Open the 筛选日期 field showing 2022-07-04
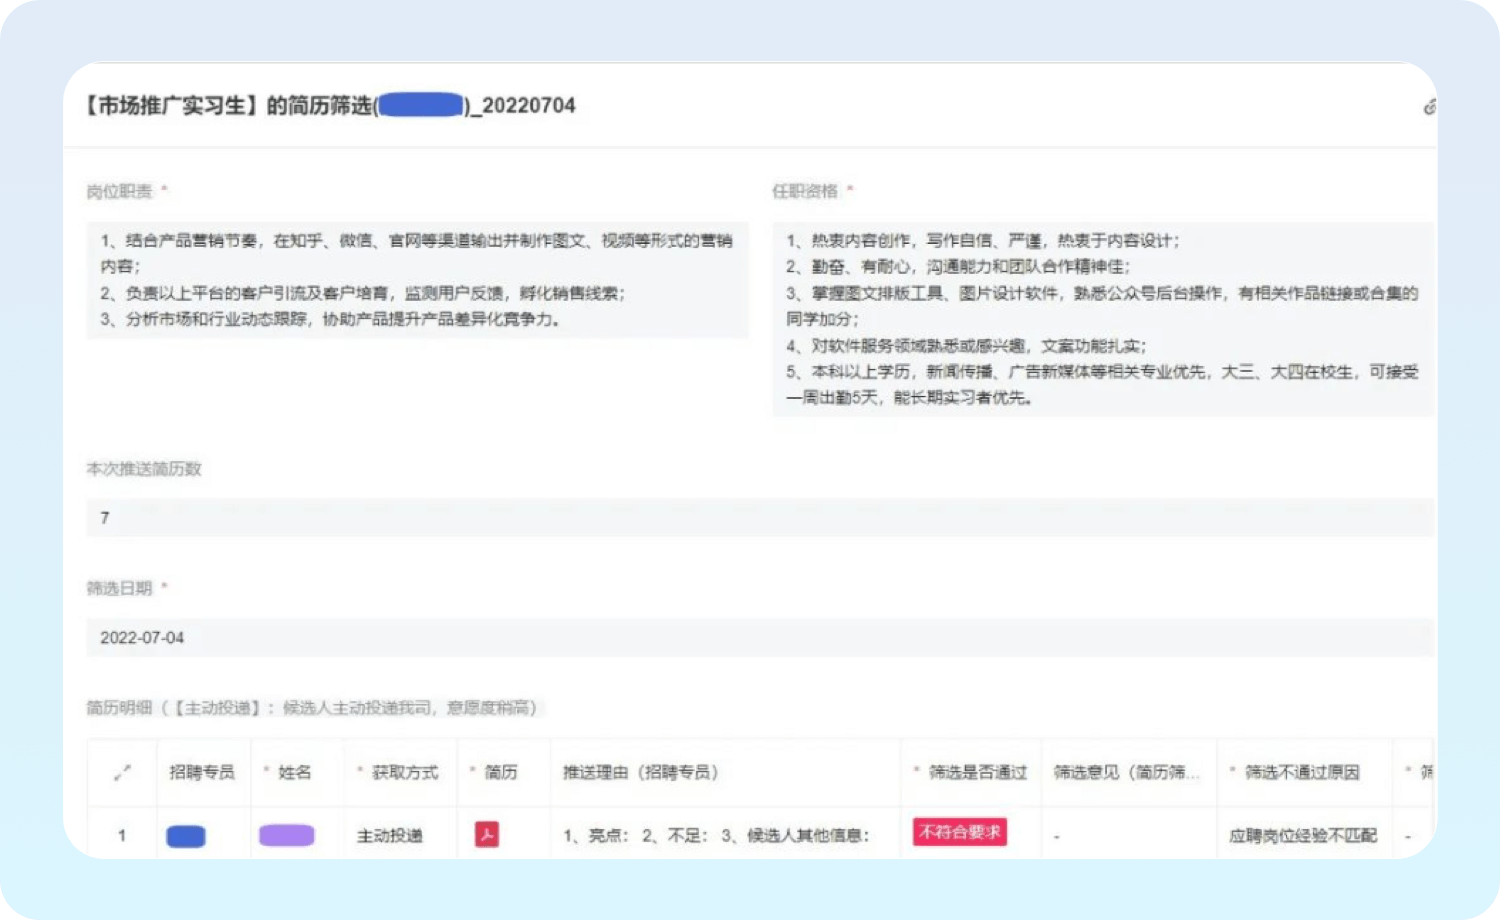 click(760, 637)
